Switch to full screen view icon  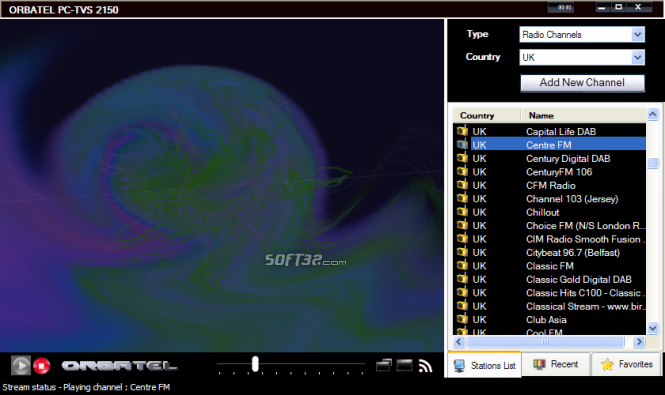404,365
